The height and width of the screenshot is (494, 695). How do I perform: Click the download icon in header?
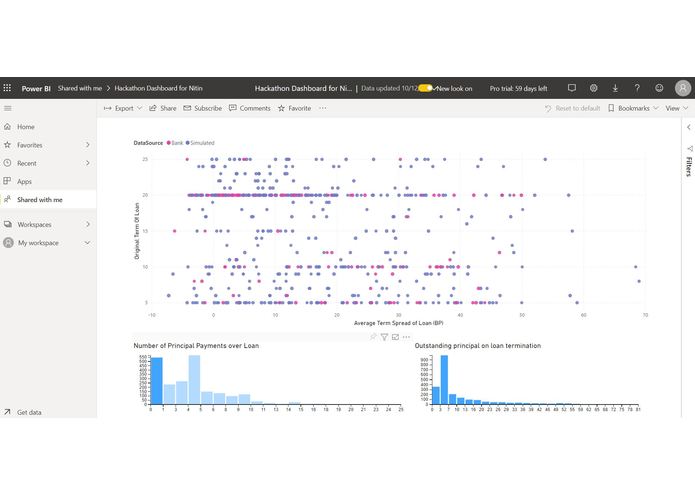615,88
